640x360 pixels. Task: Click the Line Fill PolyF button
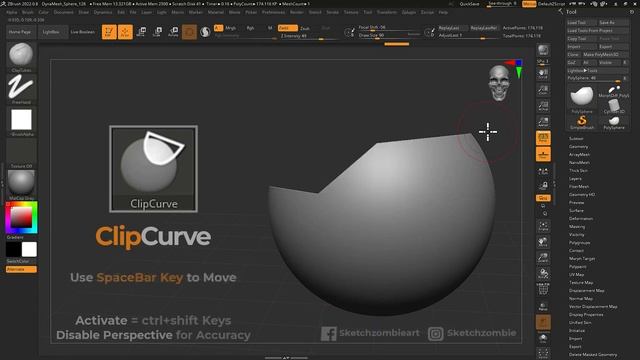click(x=543, y=290)
